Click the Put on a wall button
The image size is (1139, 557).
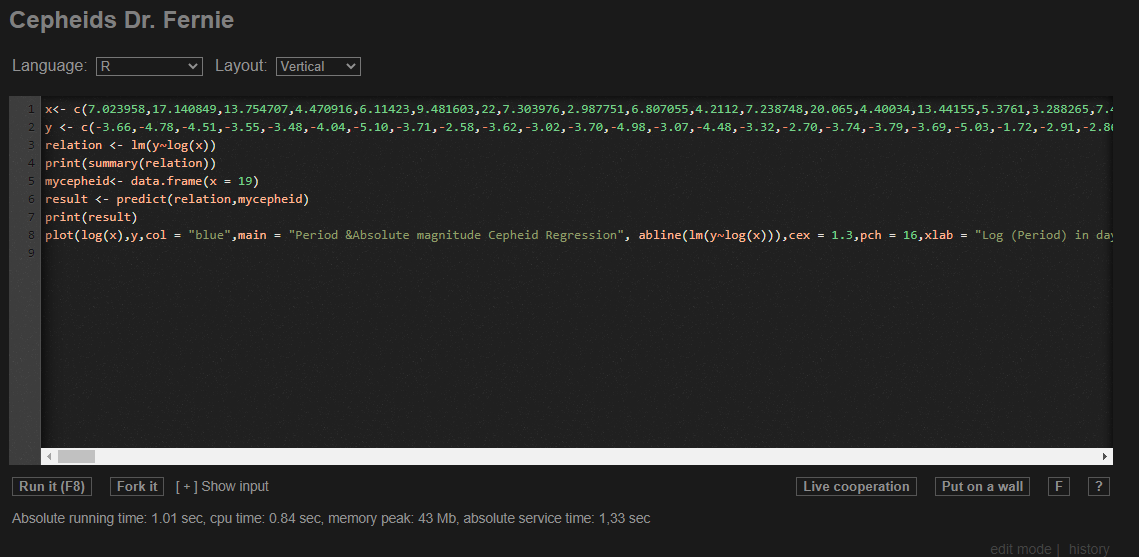(x=982, y=487)
